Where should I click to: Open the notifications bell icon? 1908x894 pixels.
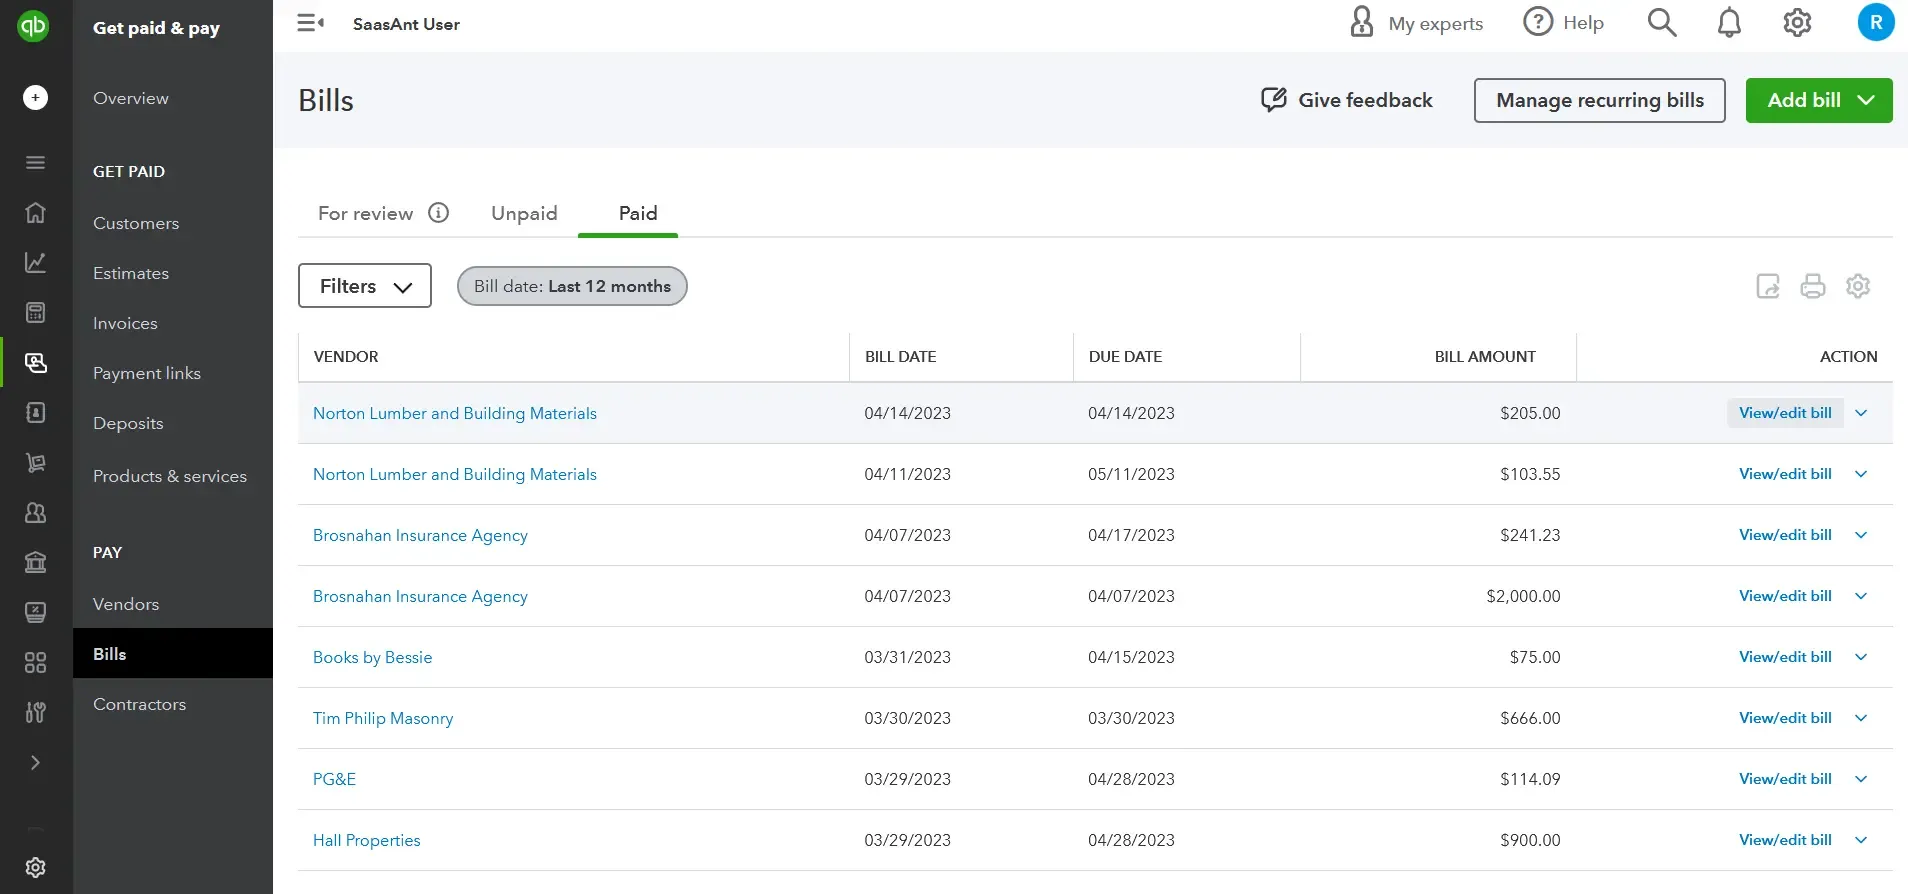pyautogui.click(x=1729, y=22)
